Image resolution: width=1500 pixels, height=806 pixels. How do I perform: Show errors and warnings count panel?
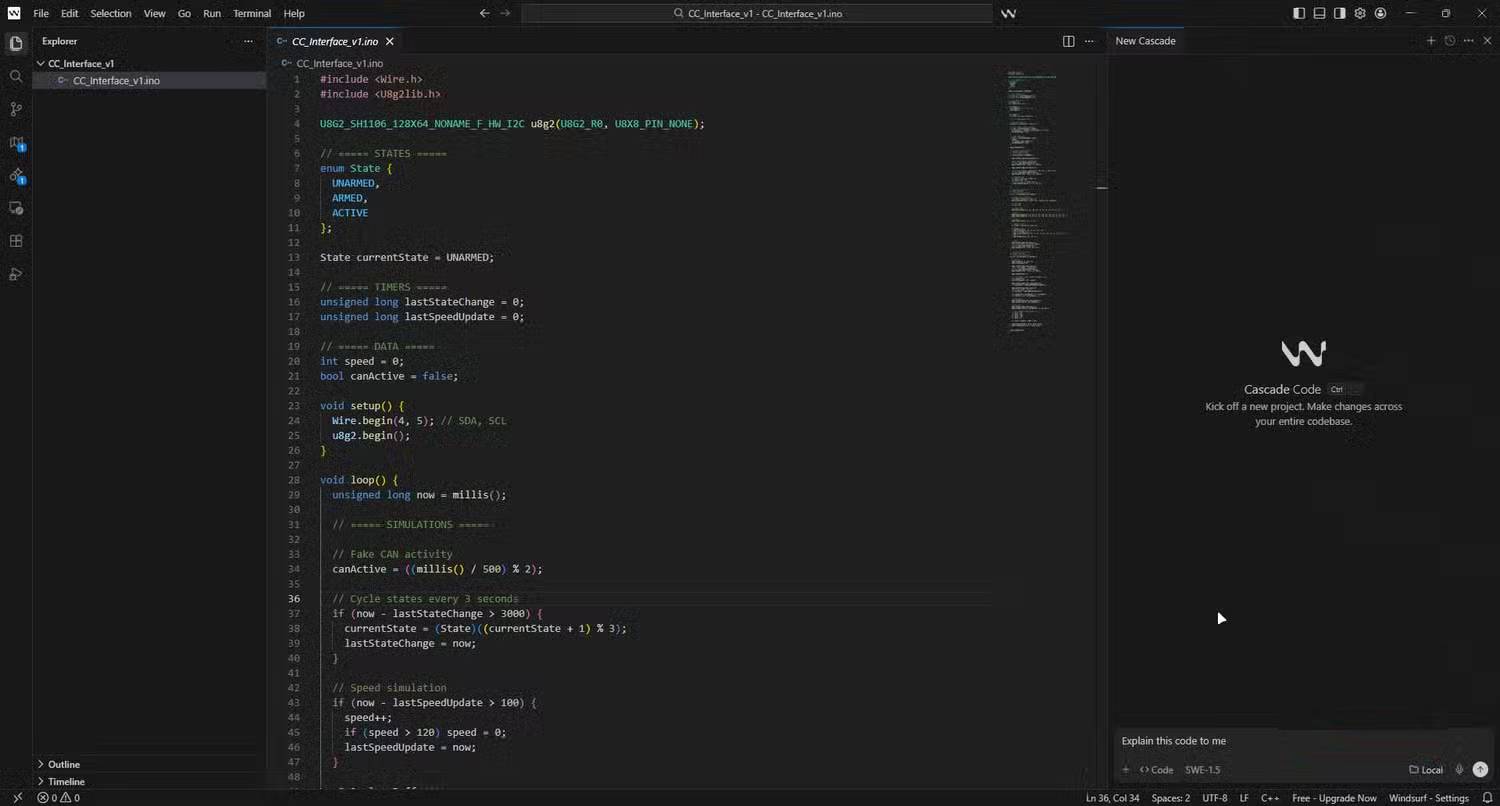click(58, 798)
